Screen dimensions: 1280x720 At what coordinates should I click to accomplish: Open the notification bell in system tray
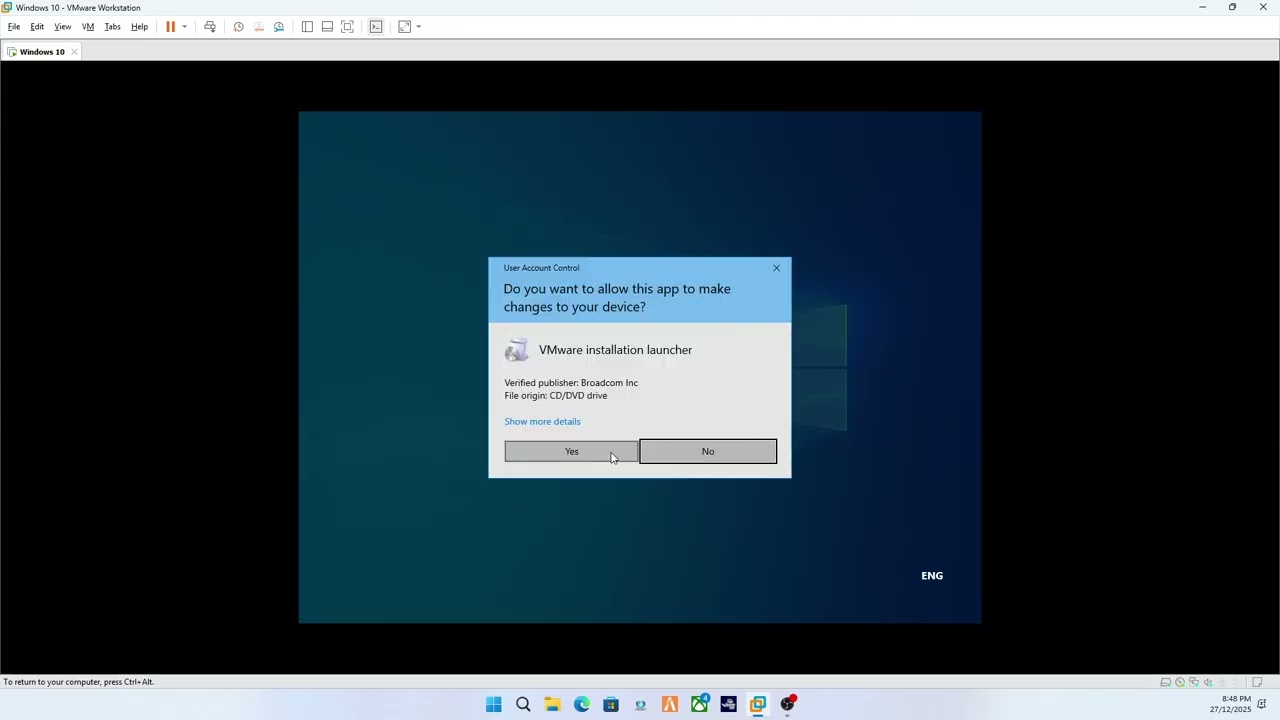coord(1263,704)
